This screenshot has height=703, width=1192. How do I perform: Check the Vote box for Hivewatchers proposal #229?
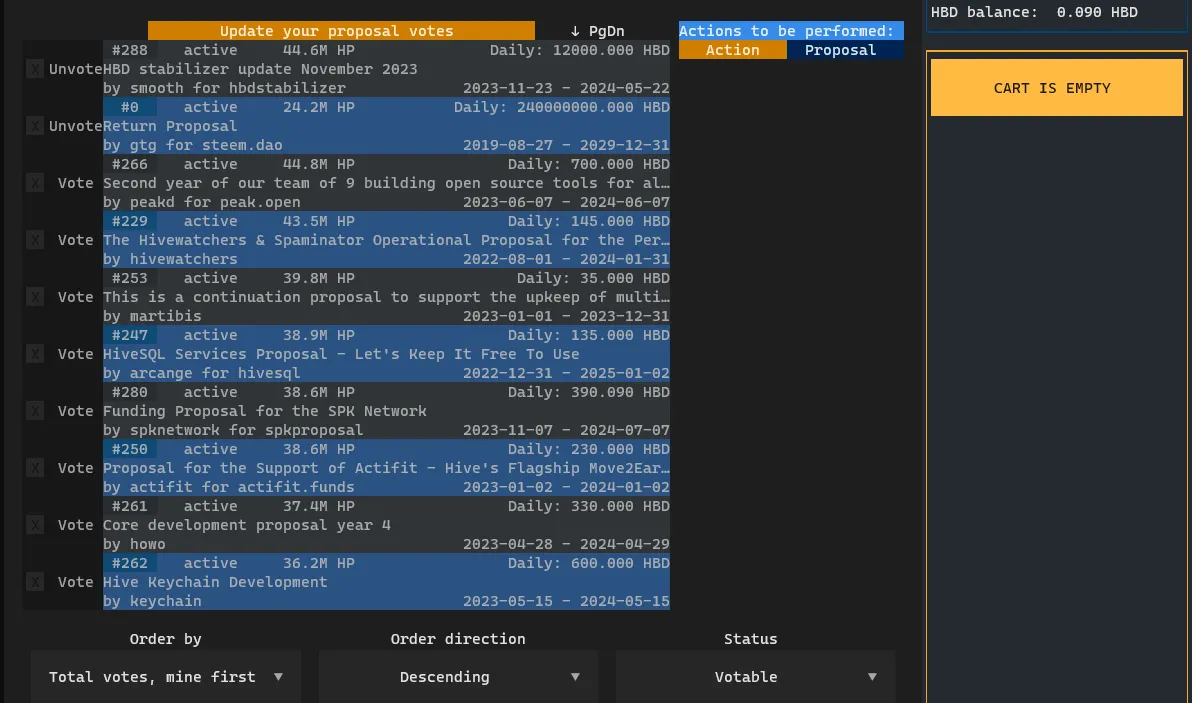(35, 240)
